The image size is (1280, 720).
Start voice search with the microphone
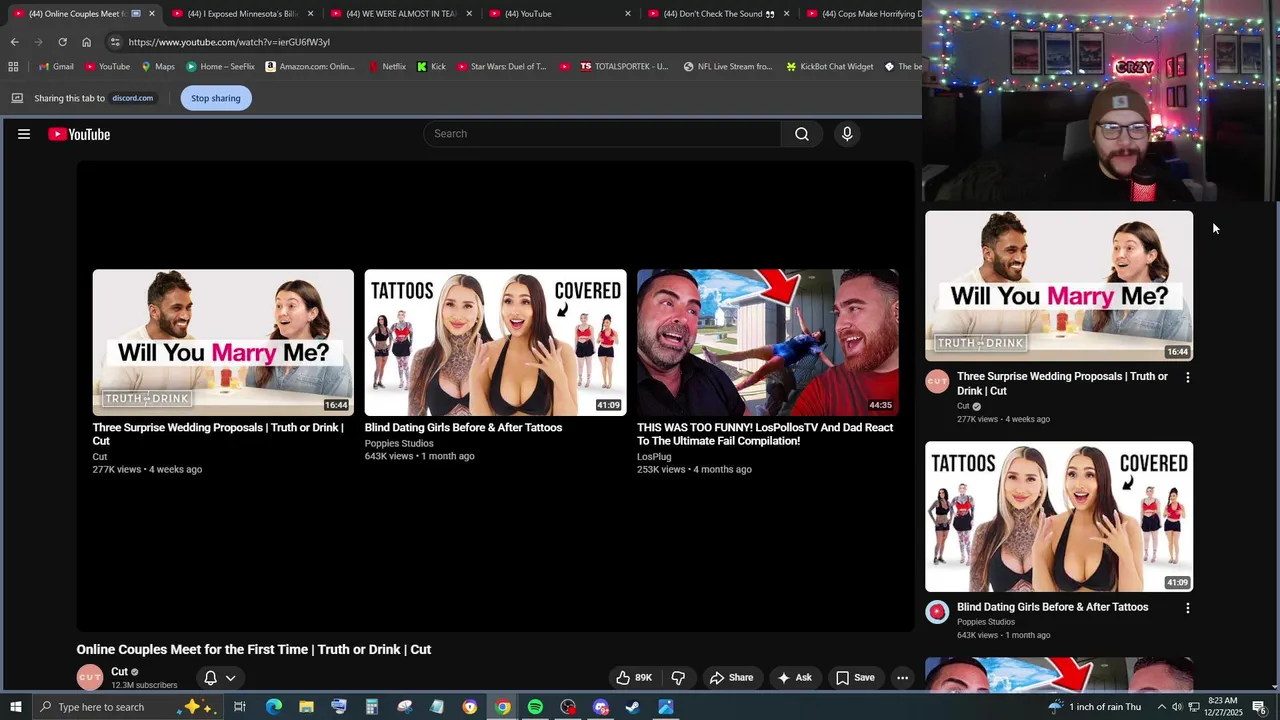(x=847, y=134)
